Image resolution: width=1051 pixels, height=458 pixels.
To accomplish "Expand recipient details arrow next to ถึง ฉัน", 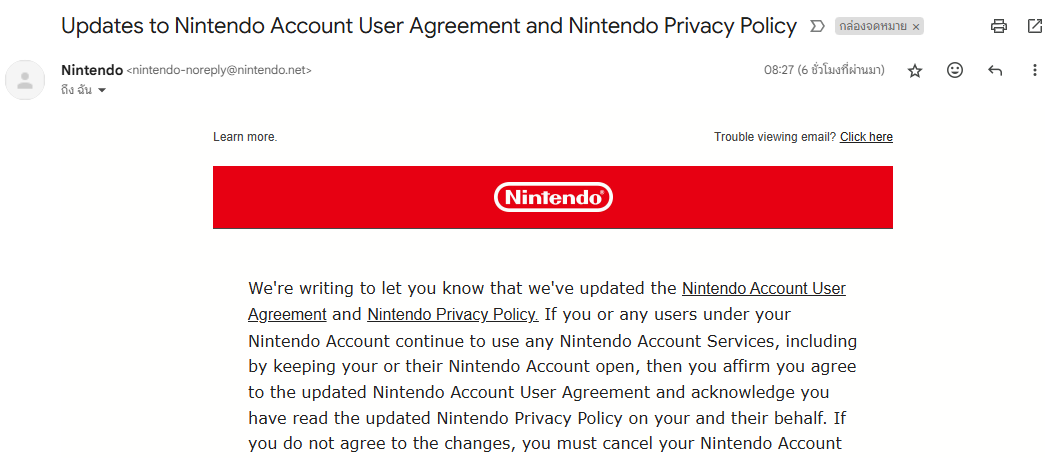I will click(x=102, y=91).
